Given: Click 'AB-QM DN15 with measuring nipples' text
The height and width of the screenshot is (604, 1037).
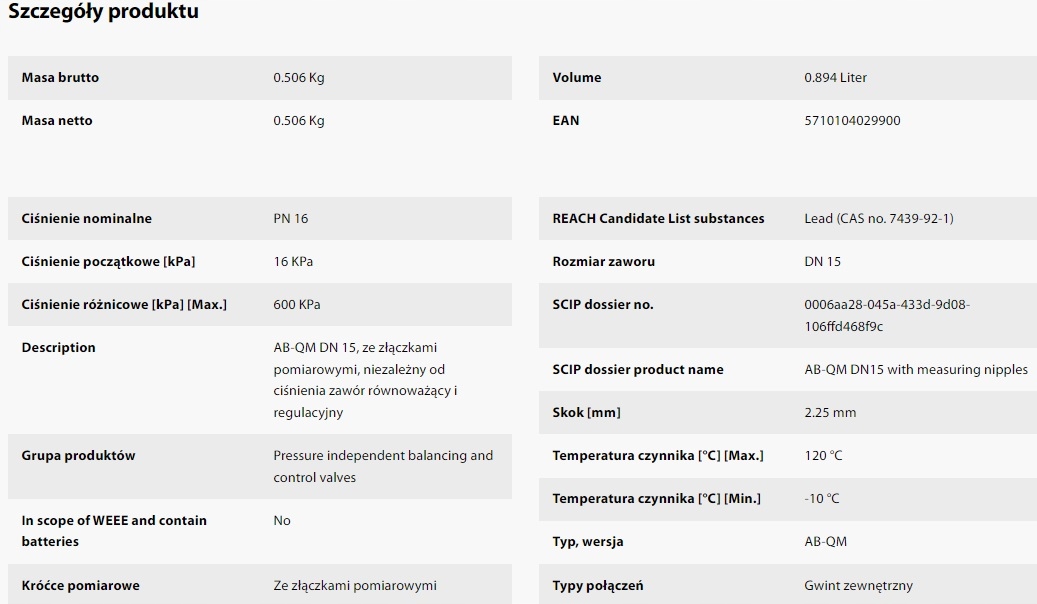Looking at the screenshot, I should (916, 369).
